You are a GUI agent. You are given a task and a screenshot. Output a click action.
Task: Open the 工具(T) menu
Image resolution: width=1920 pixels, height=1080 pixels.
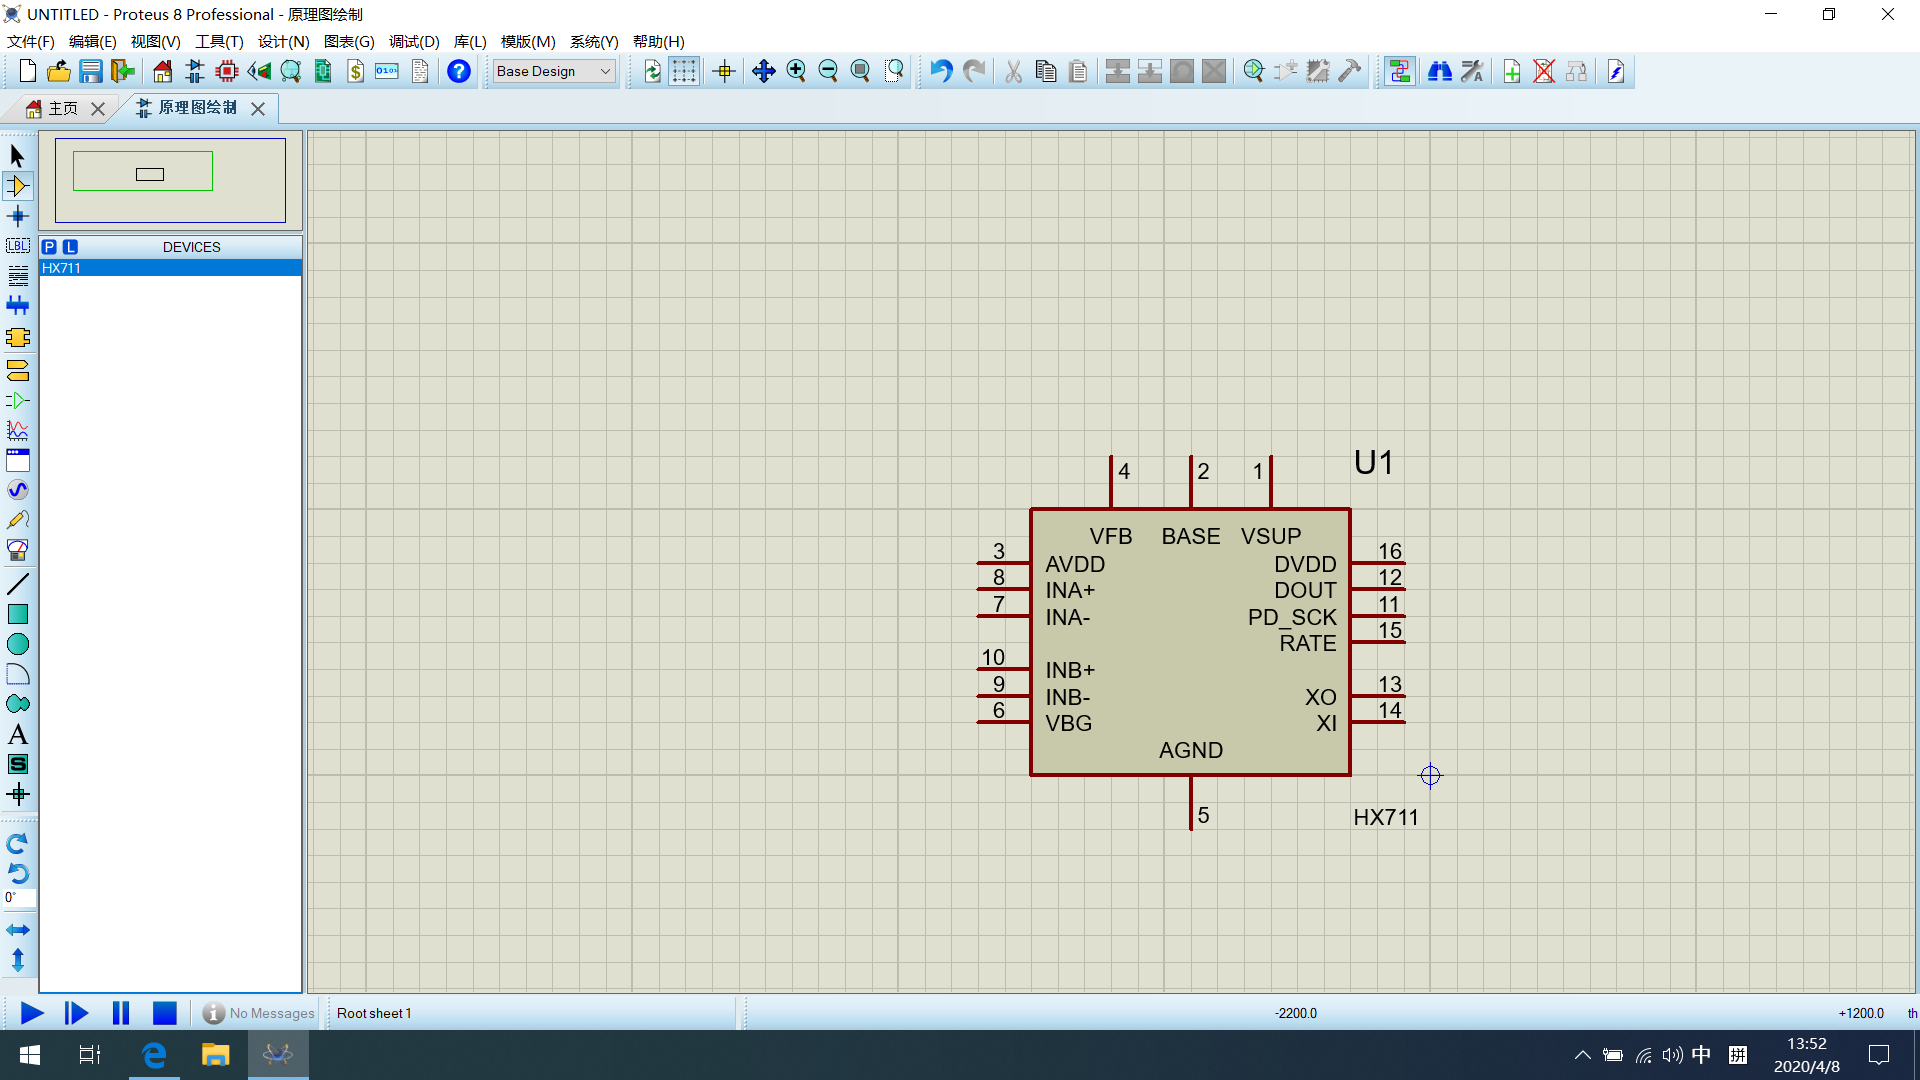point(219,41)
